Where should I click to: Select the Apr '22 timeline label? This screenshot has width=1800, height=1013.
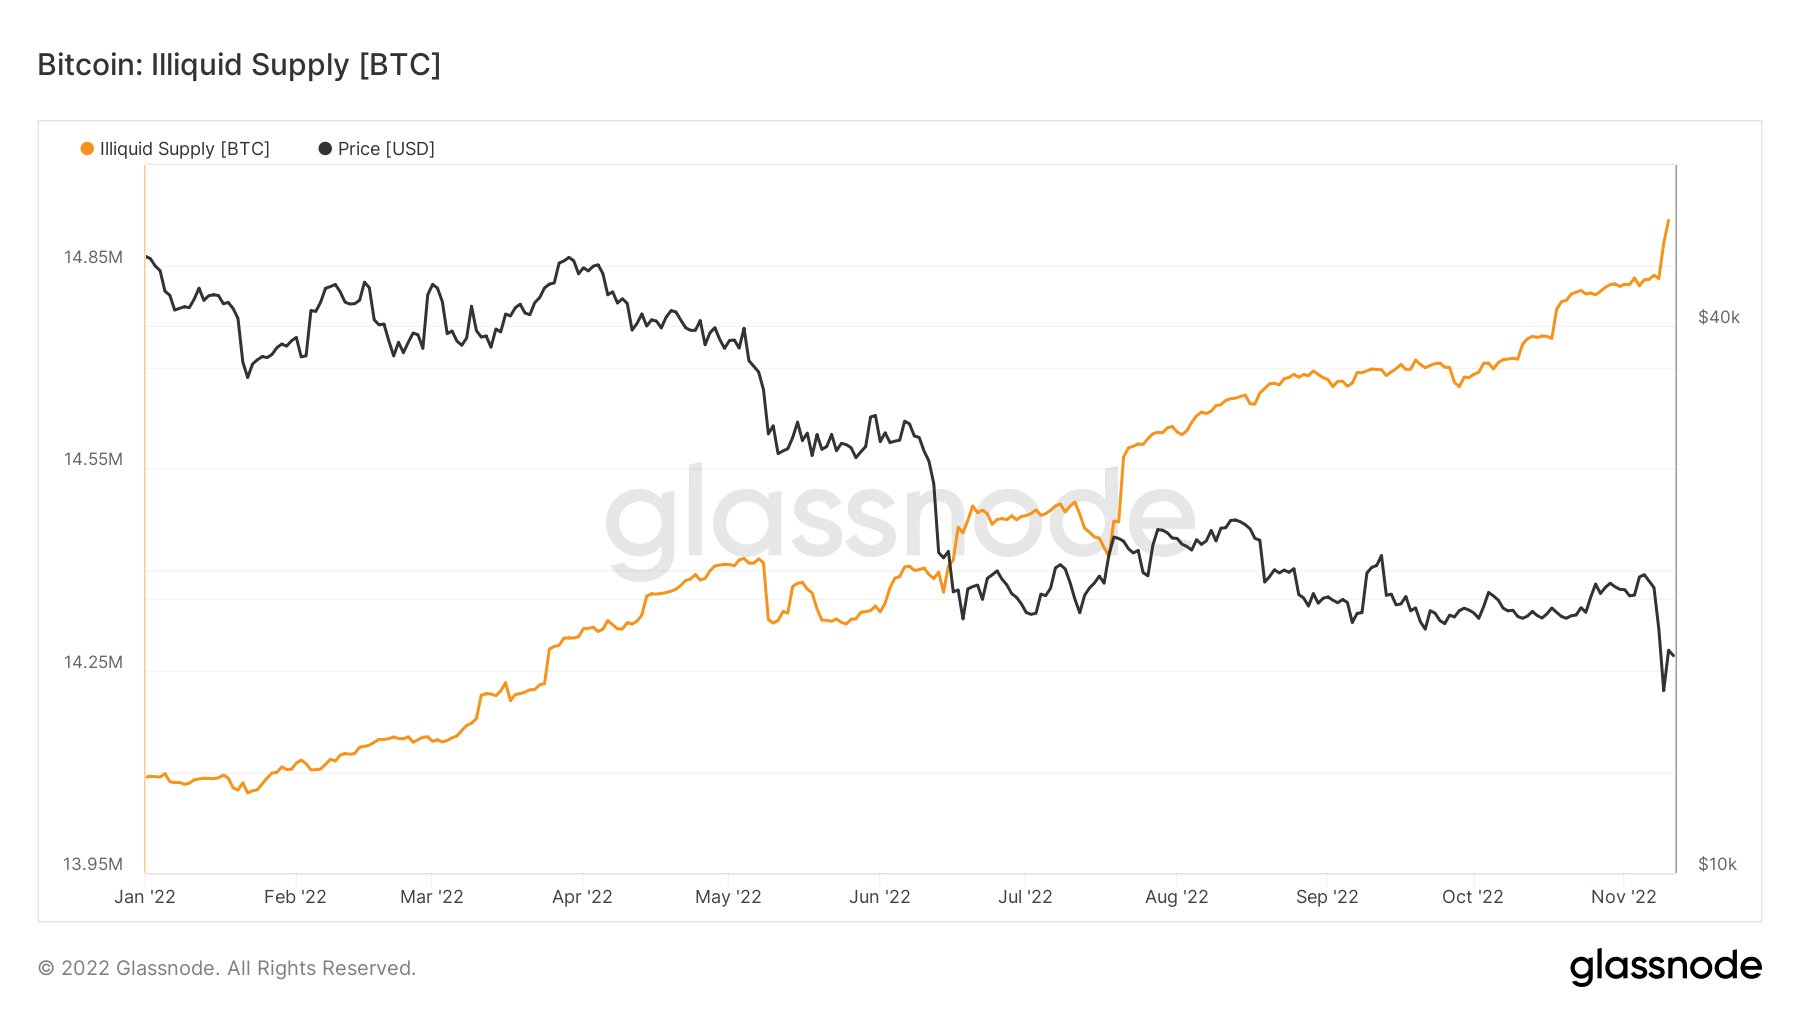click(x=582, y=897)
